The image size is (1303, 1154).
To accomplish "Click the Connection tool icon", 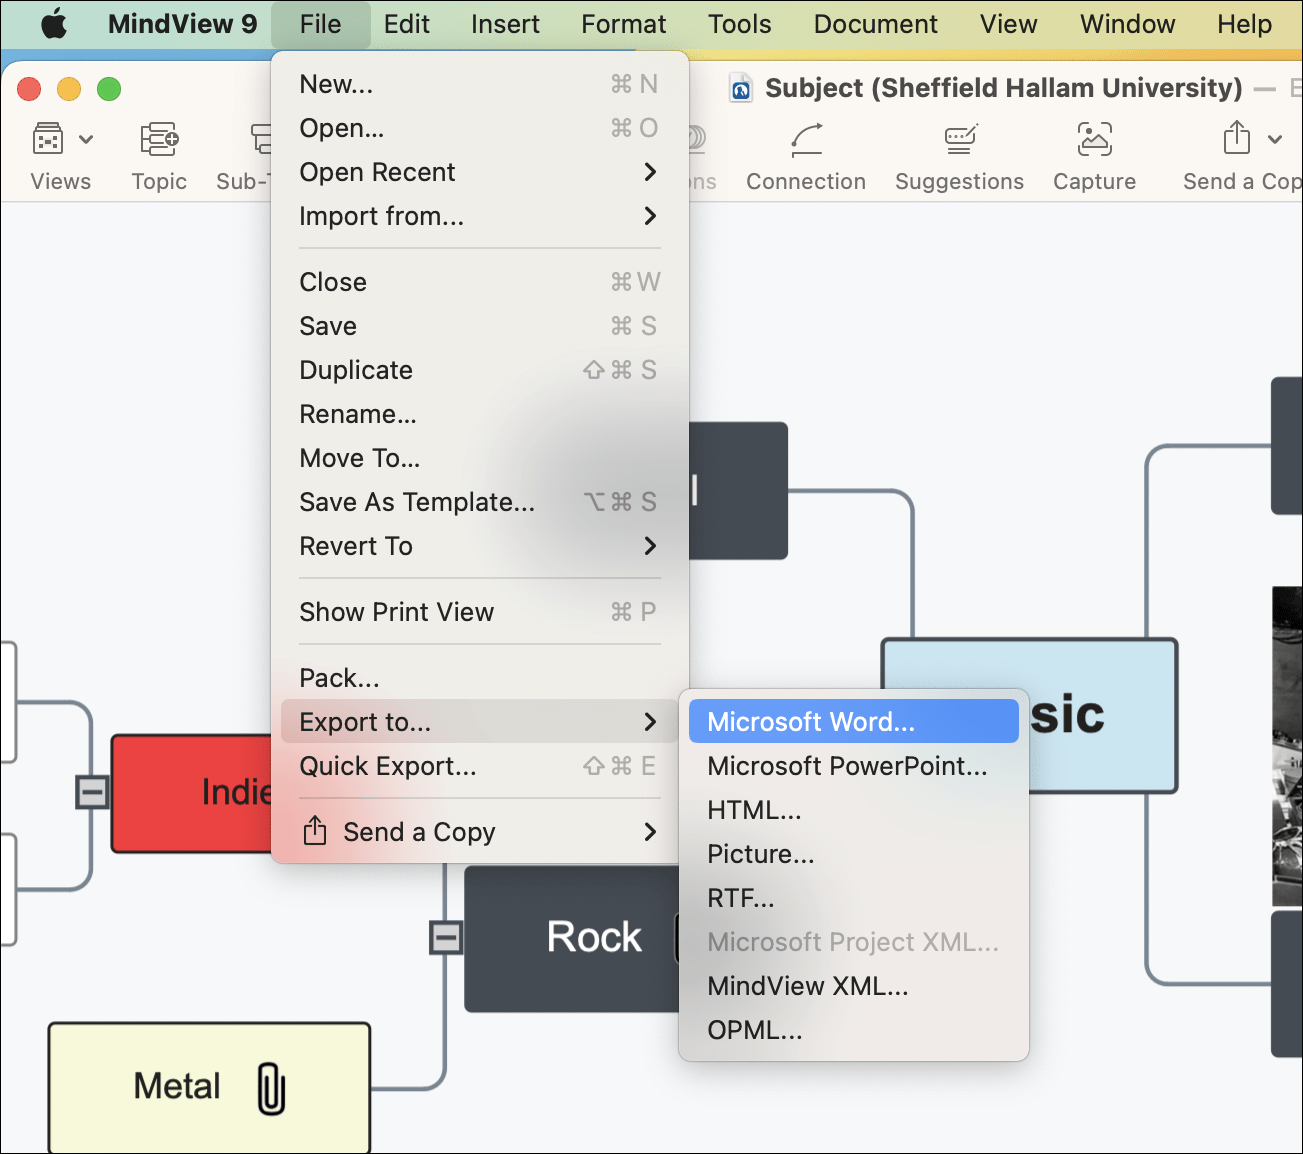I will pyautogui.click(x=806, y=140).
